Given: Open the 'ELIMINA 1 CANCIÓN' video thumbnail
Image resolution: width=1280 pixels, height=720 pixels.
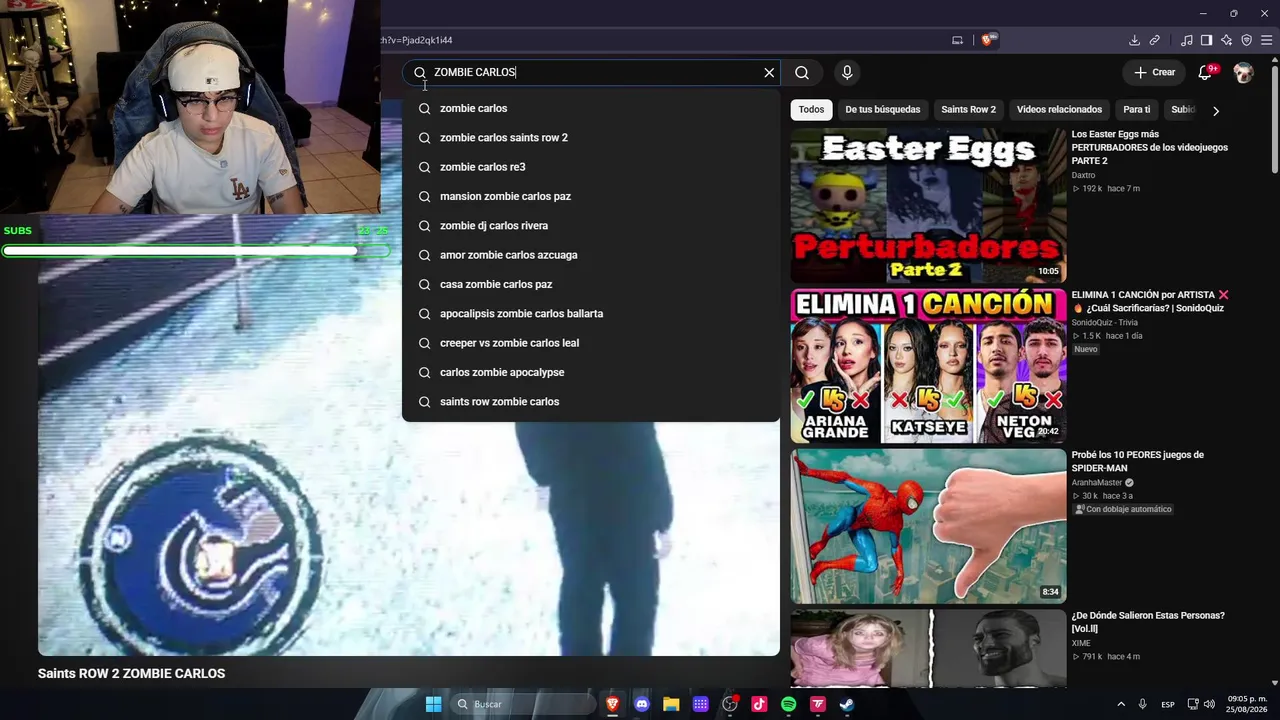Looking at the screenshot, I should (x=928, y=366).
